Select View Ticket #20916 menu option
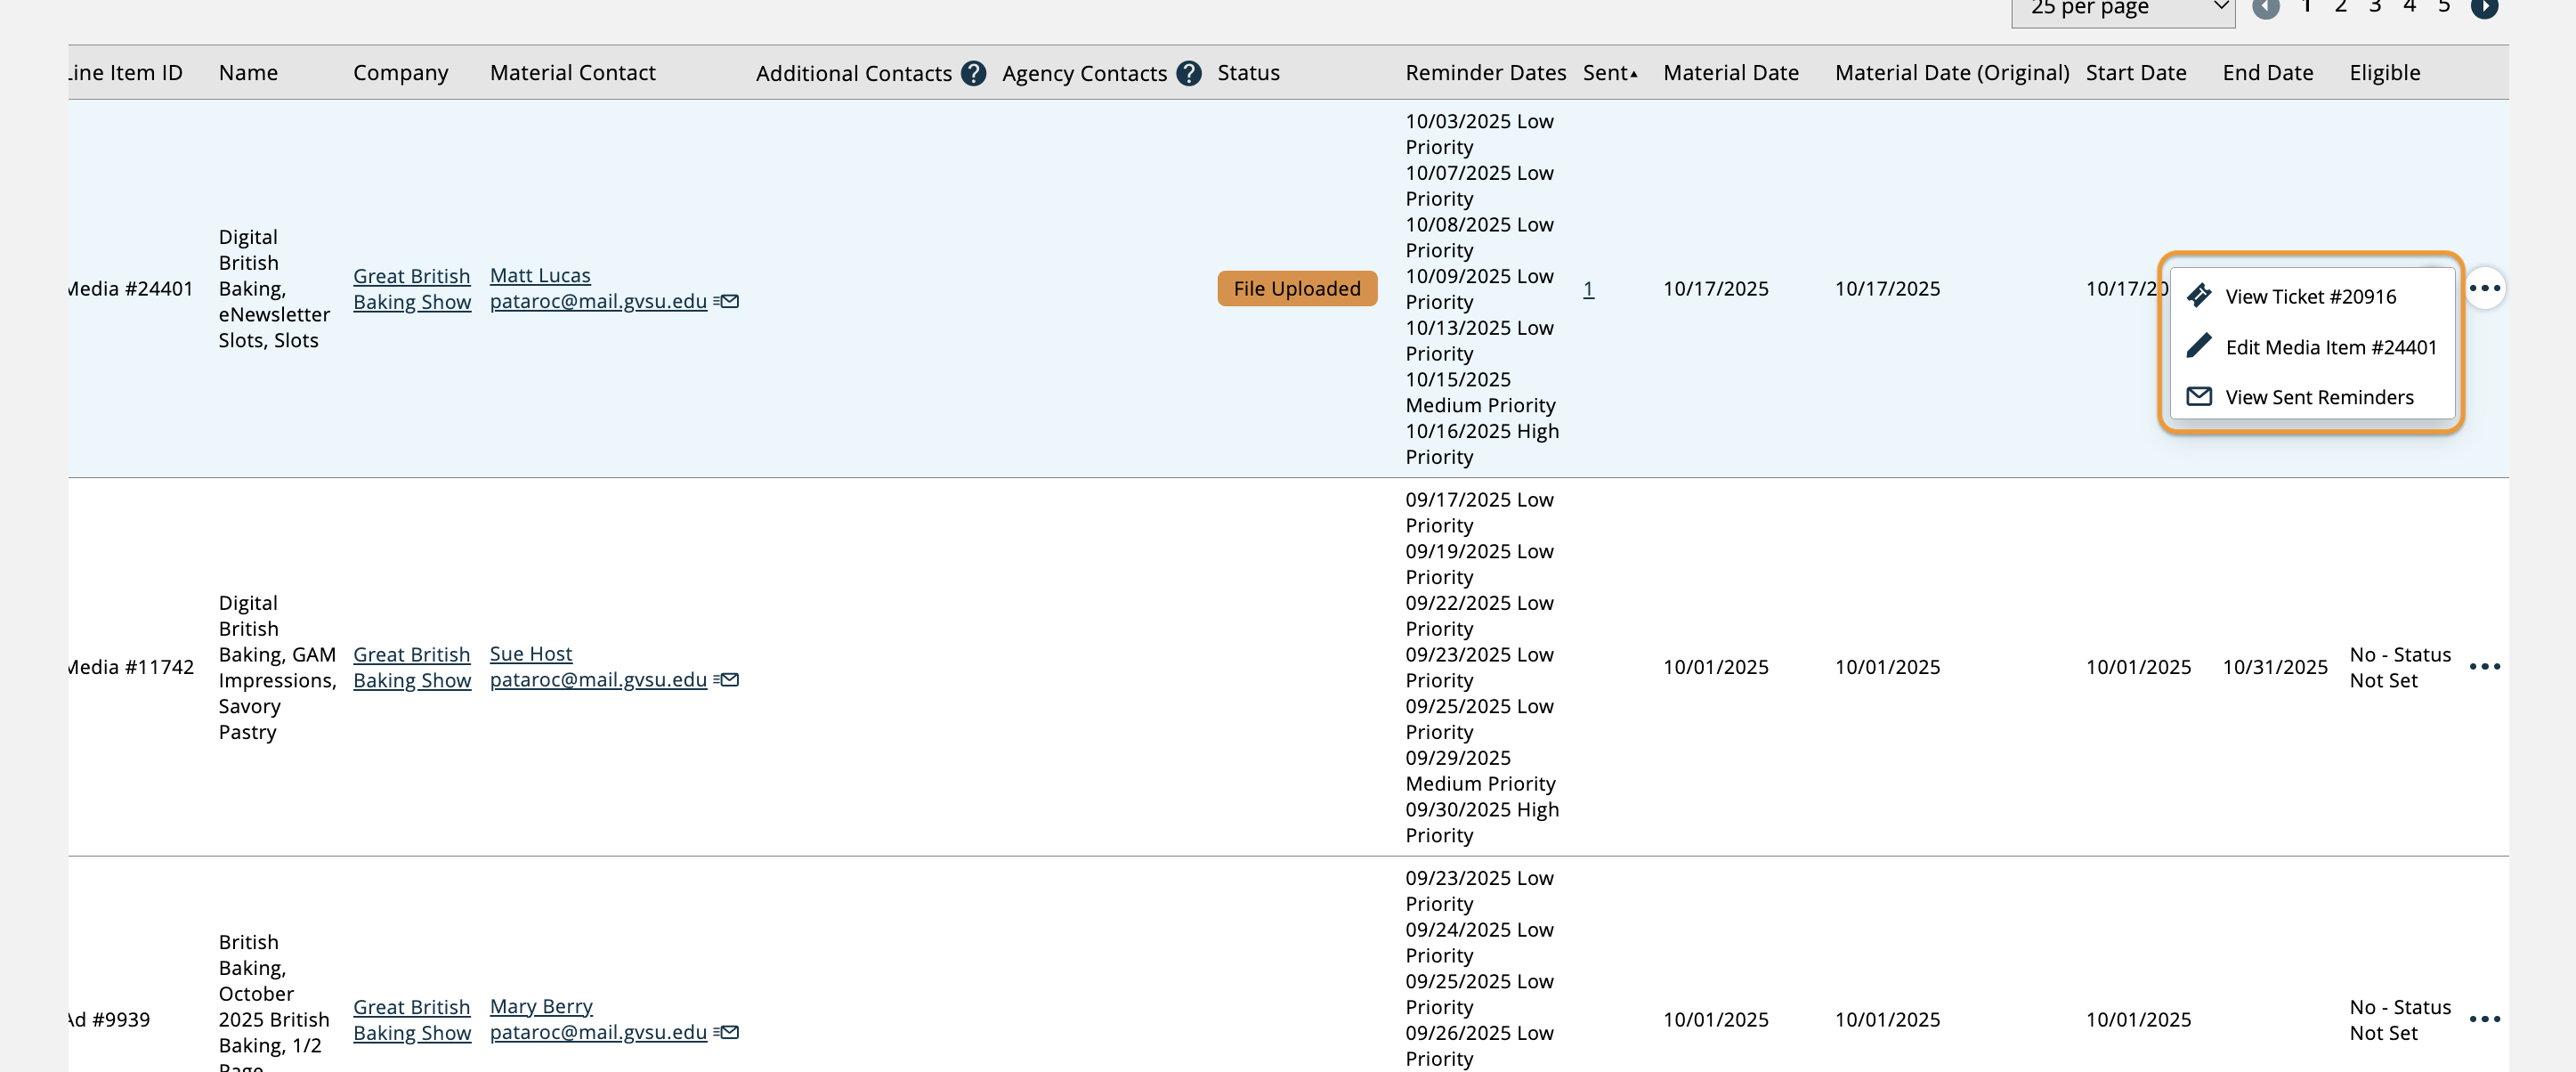This screenshot has width=2576, height=1072. (x=2310, y=297)
